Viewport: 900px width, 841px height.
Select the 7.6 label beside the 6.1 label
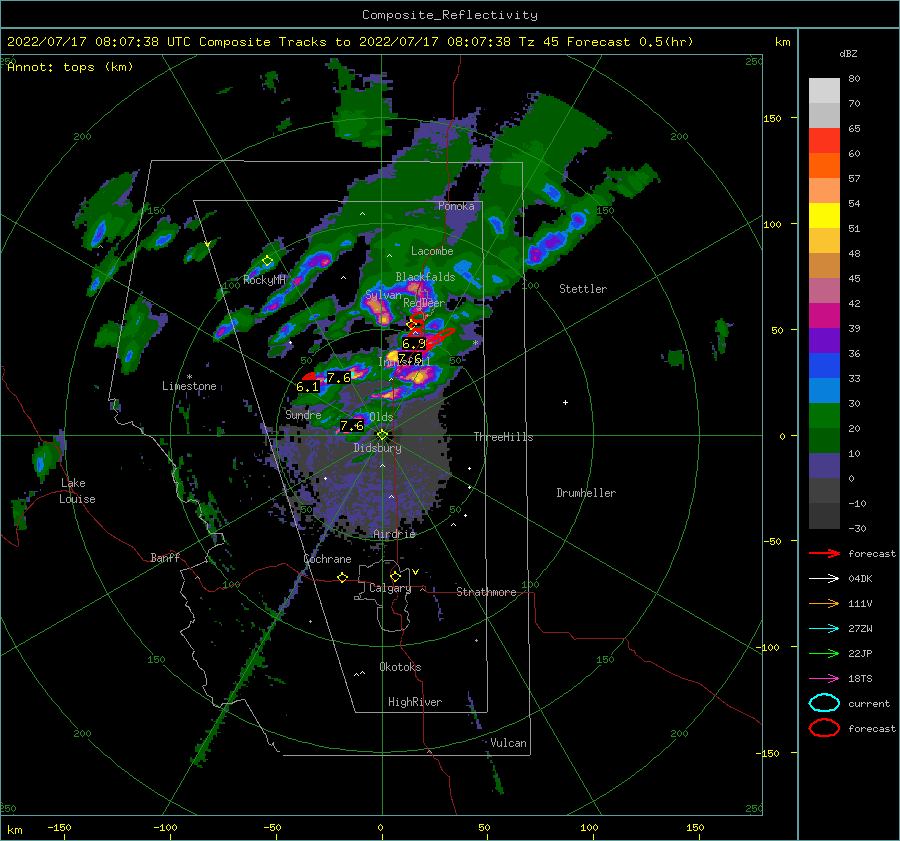tap(339, 378)
